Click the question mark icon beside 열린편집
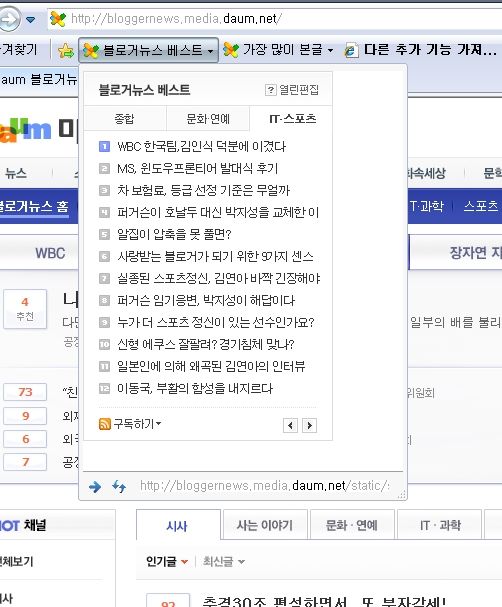The width and height of the screenshot is (502, 607). (270, 90)
